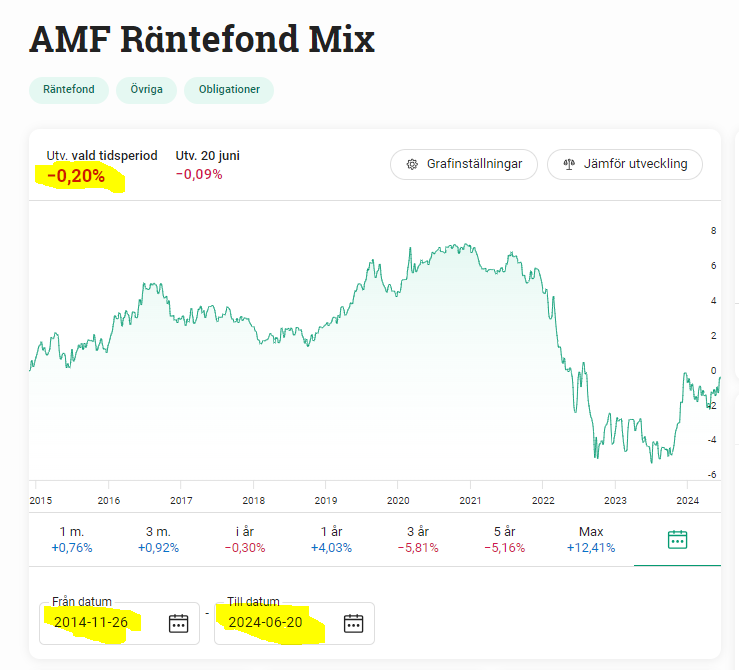Select the i år period tab
Screen dimensions: 739x670
click(x=245, y=539)
